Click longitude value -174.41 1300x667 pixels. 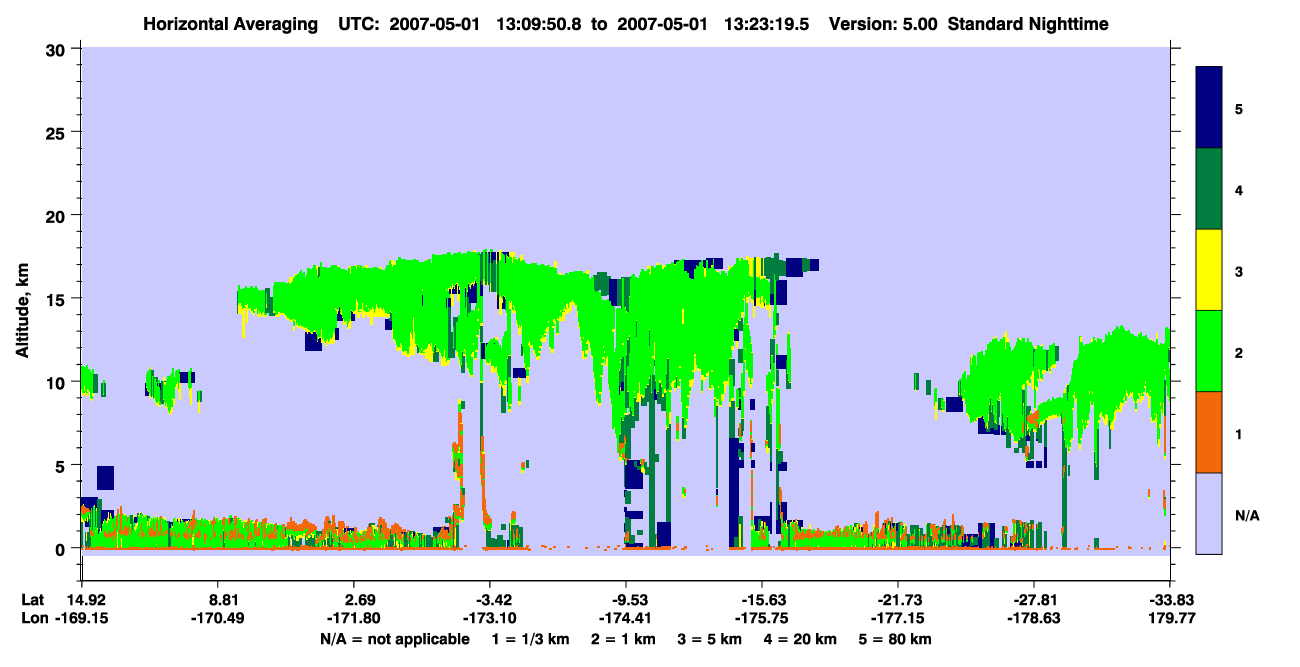pyautogui.click(x=626, y=619)
